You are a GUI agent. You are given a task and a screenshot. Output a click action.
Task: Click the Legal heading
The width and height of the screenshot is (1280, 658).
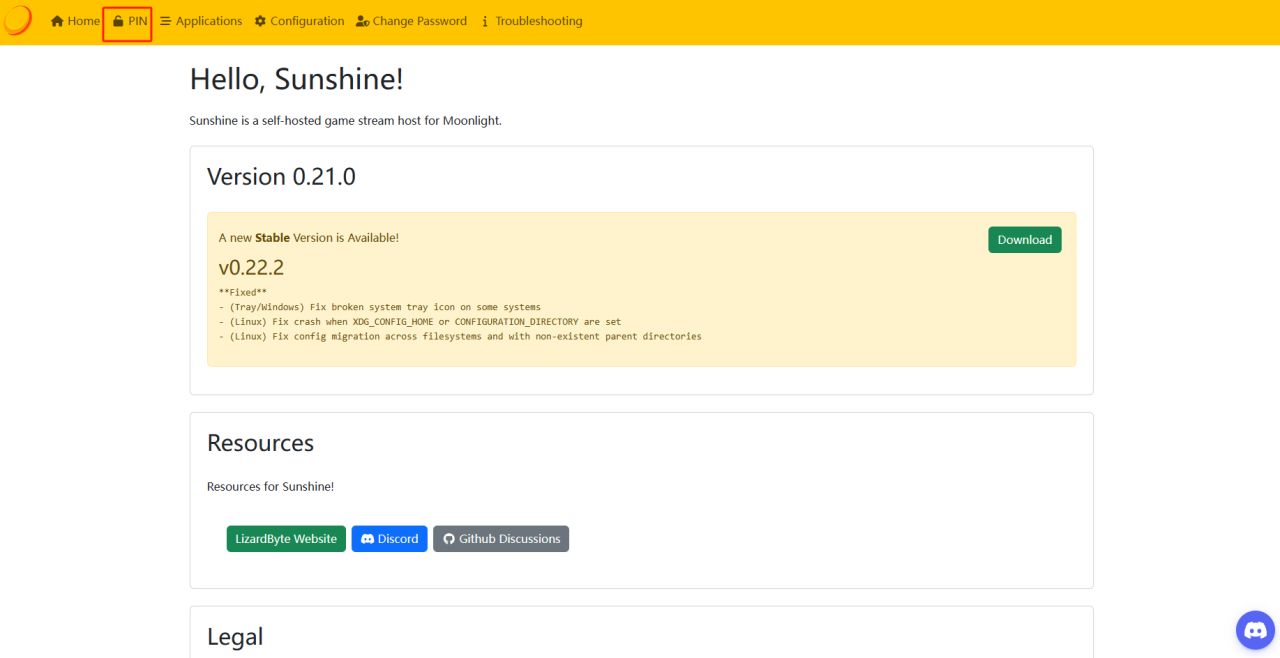point(235,637)
